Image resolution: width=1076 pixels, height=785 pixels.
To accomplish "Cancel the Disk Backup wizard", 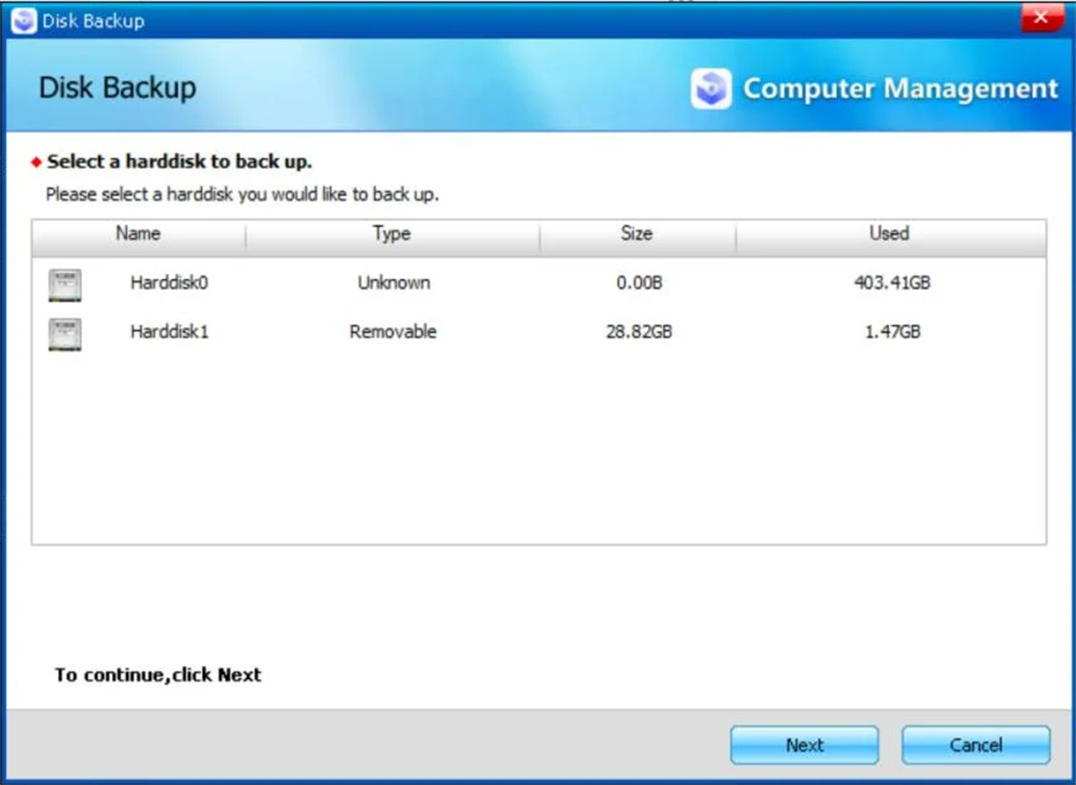I will point(975,744).
